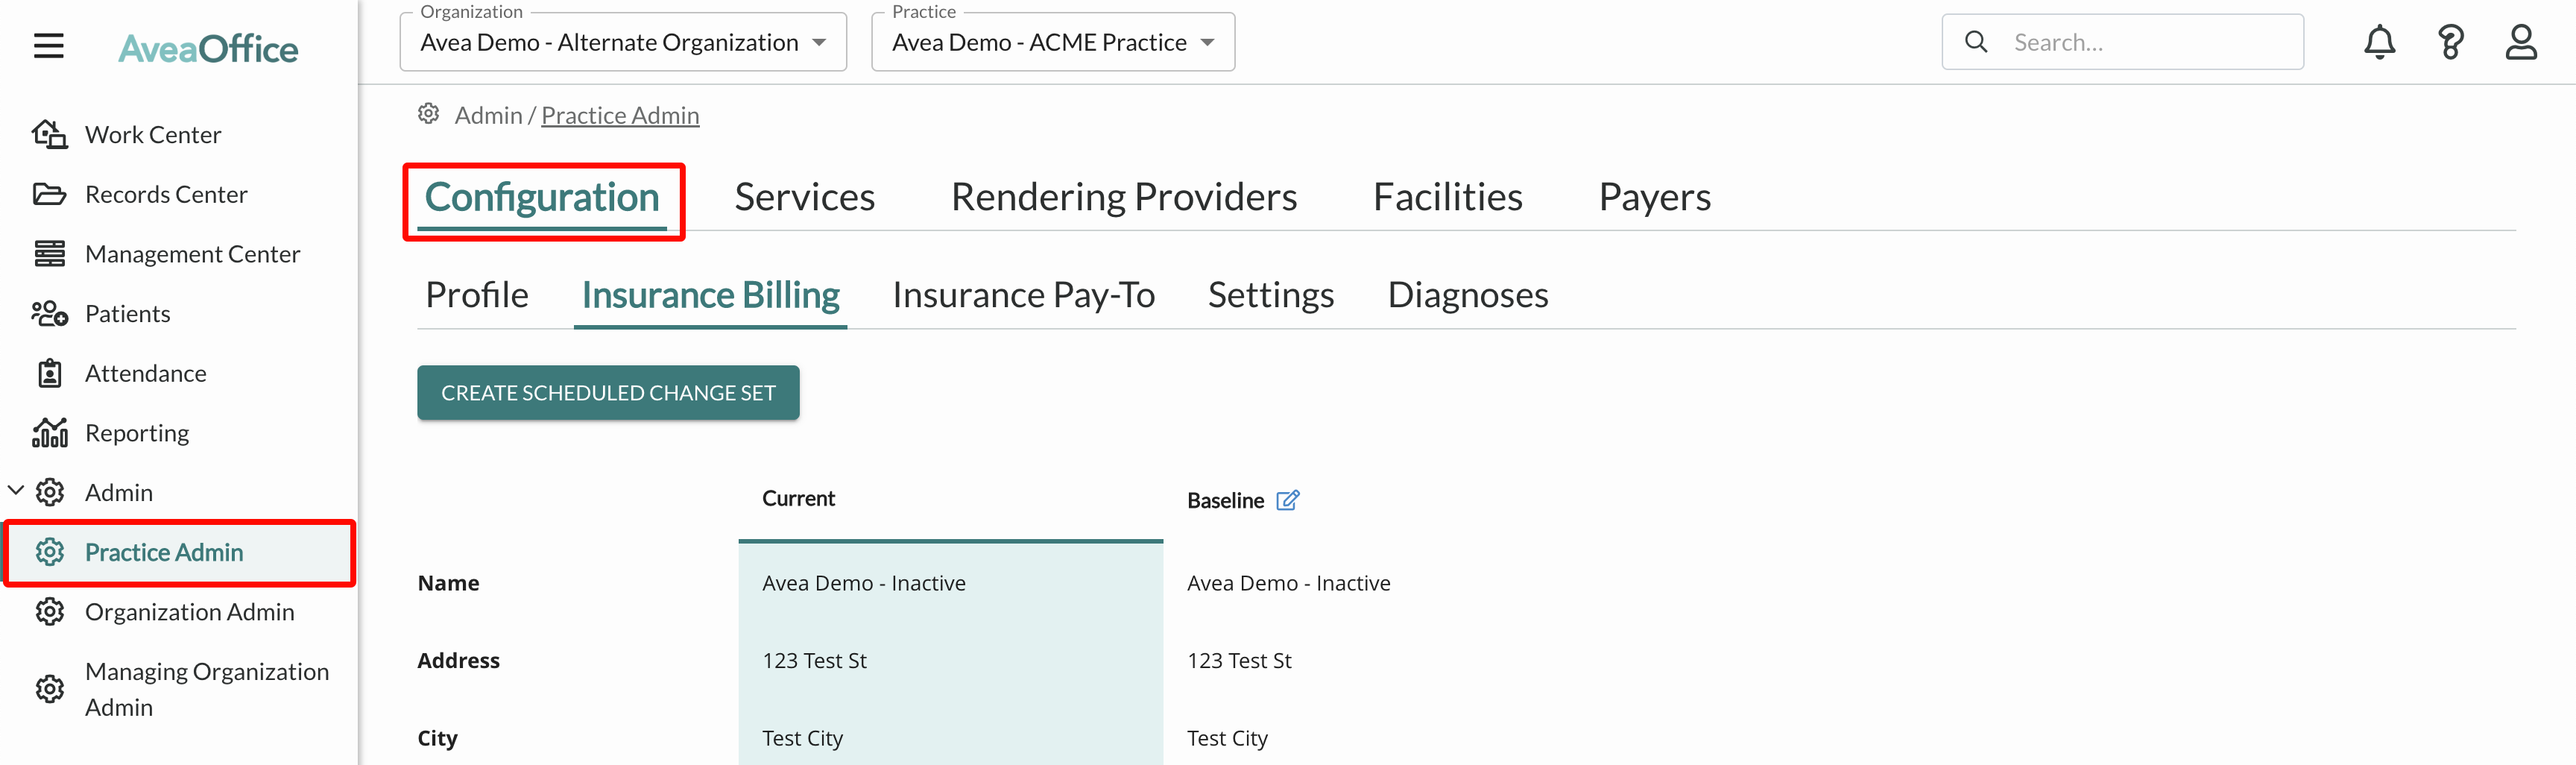Click the Management Center icon
This screenshot has width=2576, height=765.
[49, 254]
